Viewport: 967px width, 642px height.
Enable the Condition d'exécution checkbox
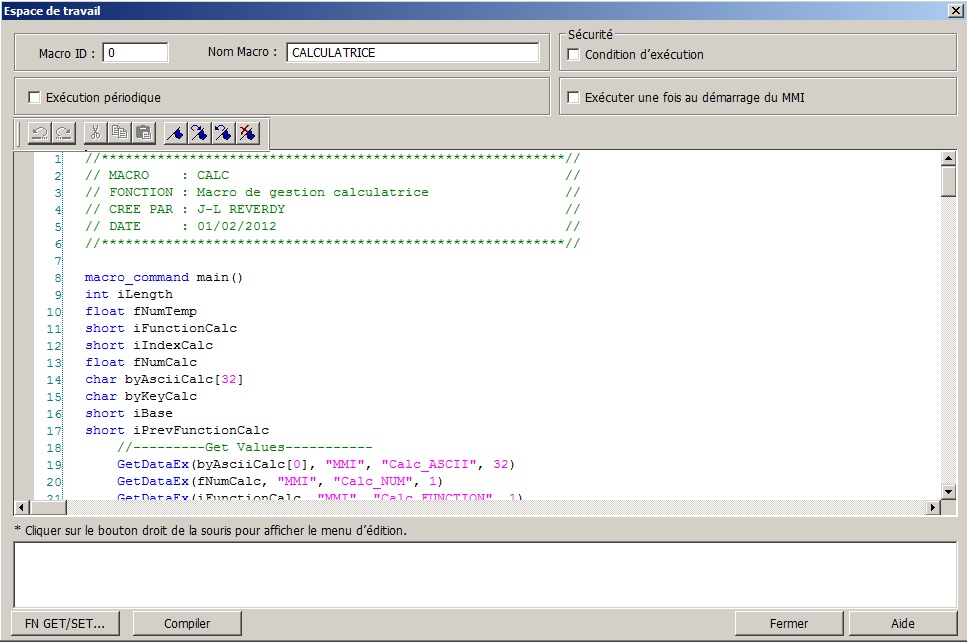coord(574,54)
